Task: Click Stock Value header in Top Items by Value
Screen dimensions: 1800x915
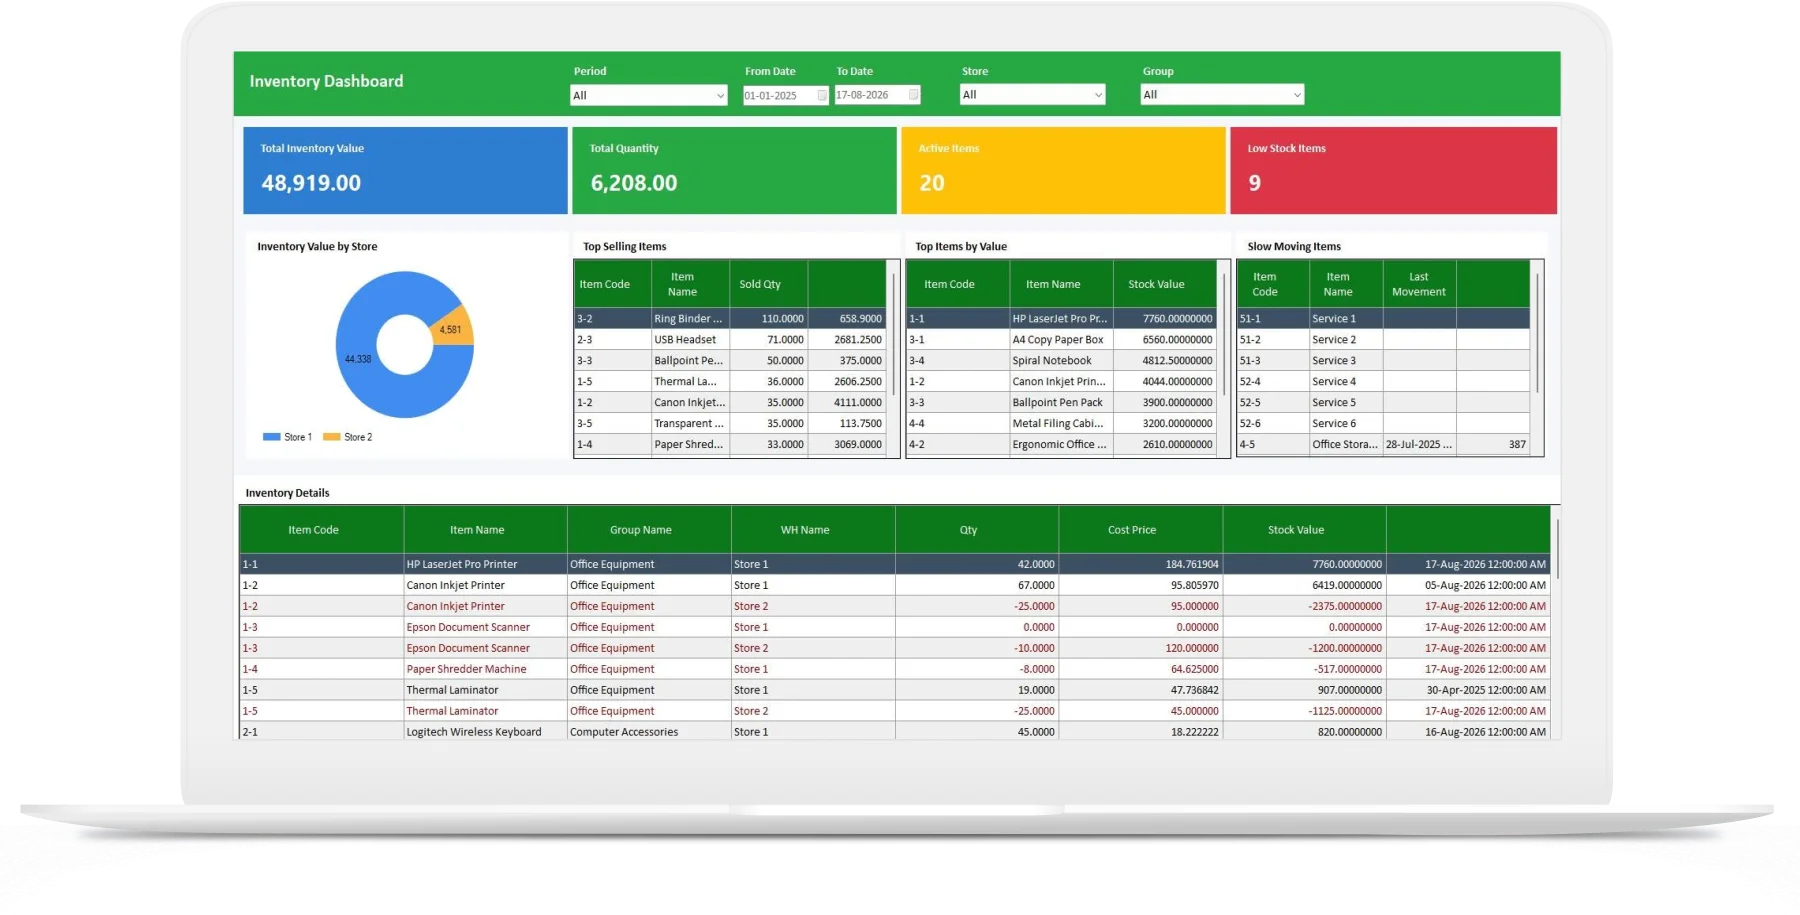Action: click(x=1164, y=284)
